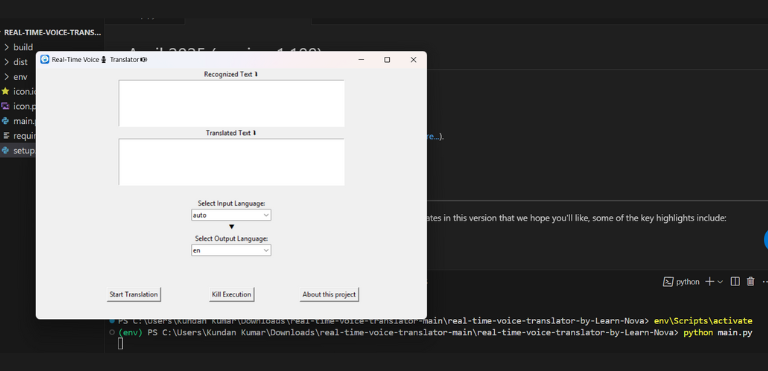The width and height of the screenshot is (768, 371).
Task: Split the terminal in VS Code
Action: (735, 282)
